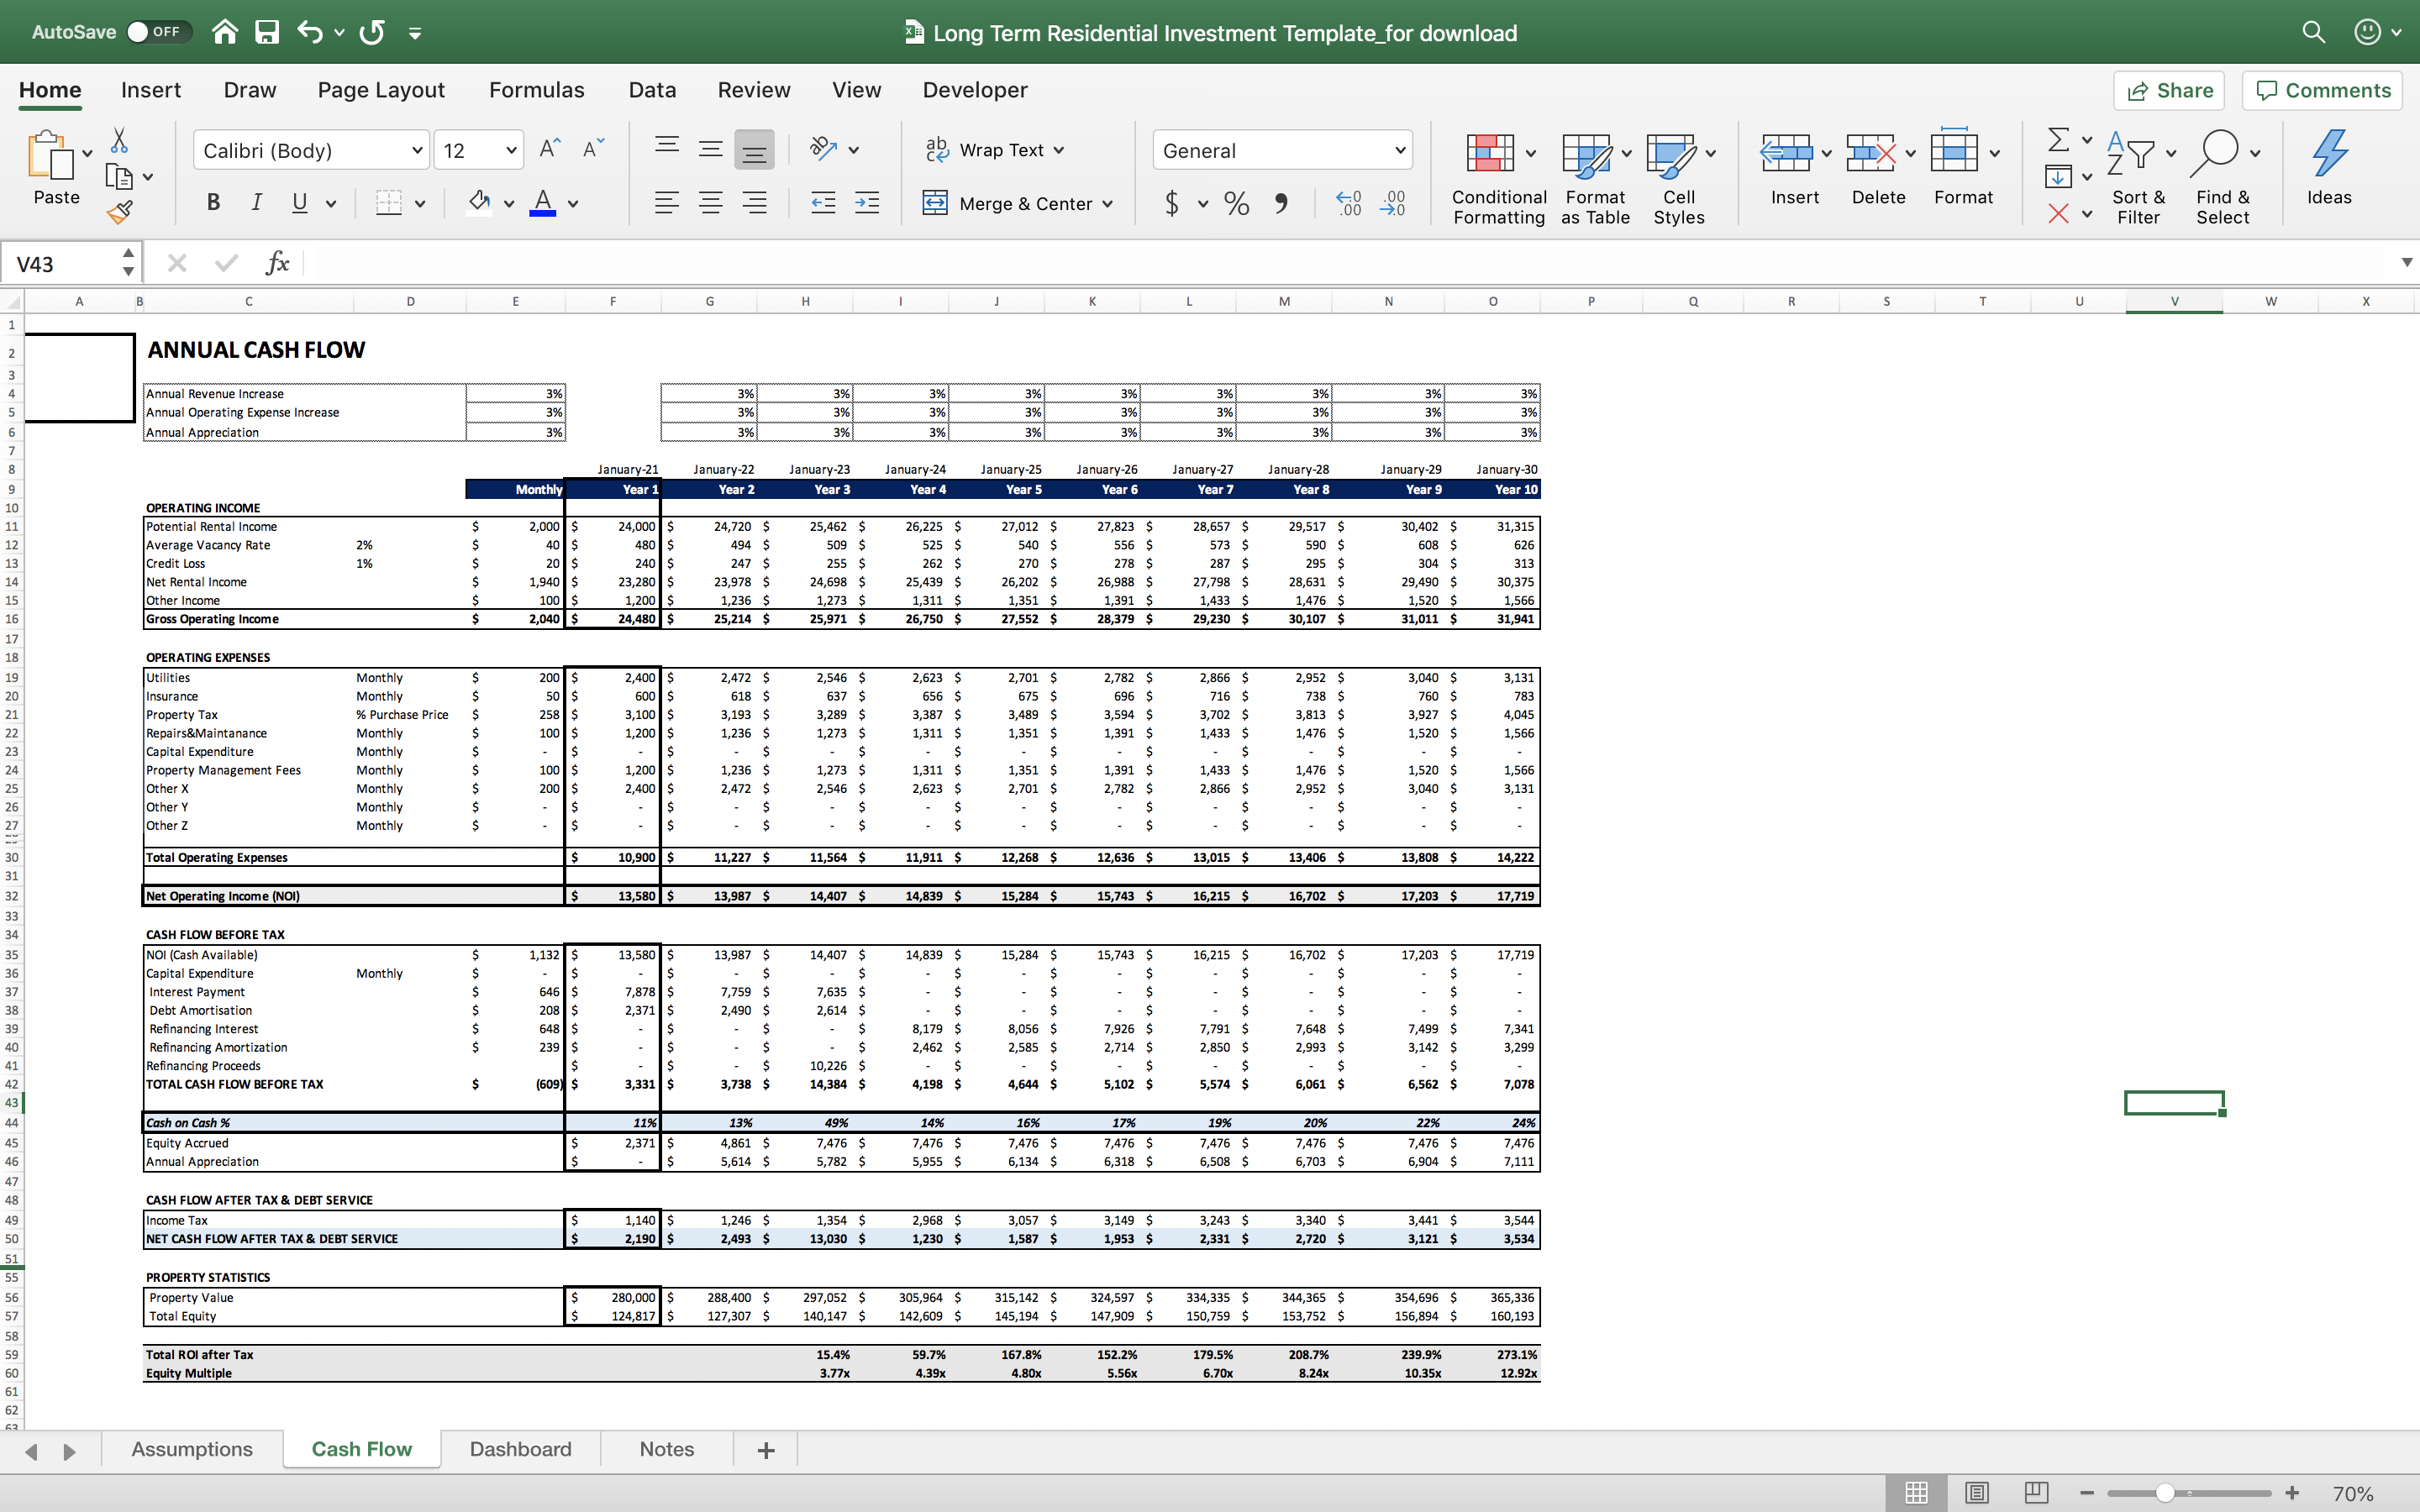Toggle Center horizontal alignment
The image size is (2420, 1512).
pyautogui.click(x=711, y=203)
